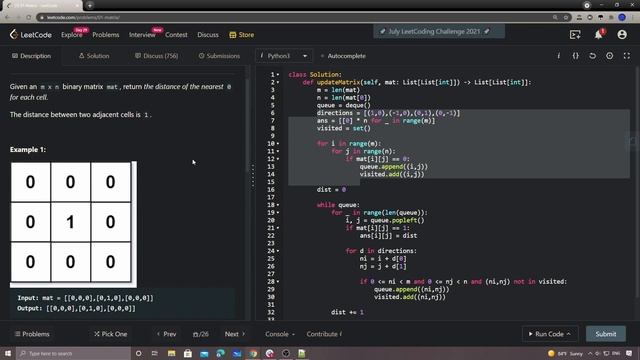Open Problems in the top navigation
The image size is (640, 360).
[x=106, y=35]
